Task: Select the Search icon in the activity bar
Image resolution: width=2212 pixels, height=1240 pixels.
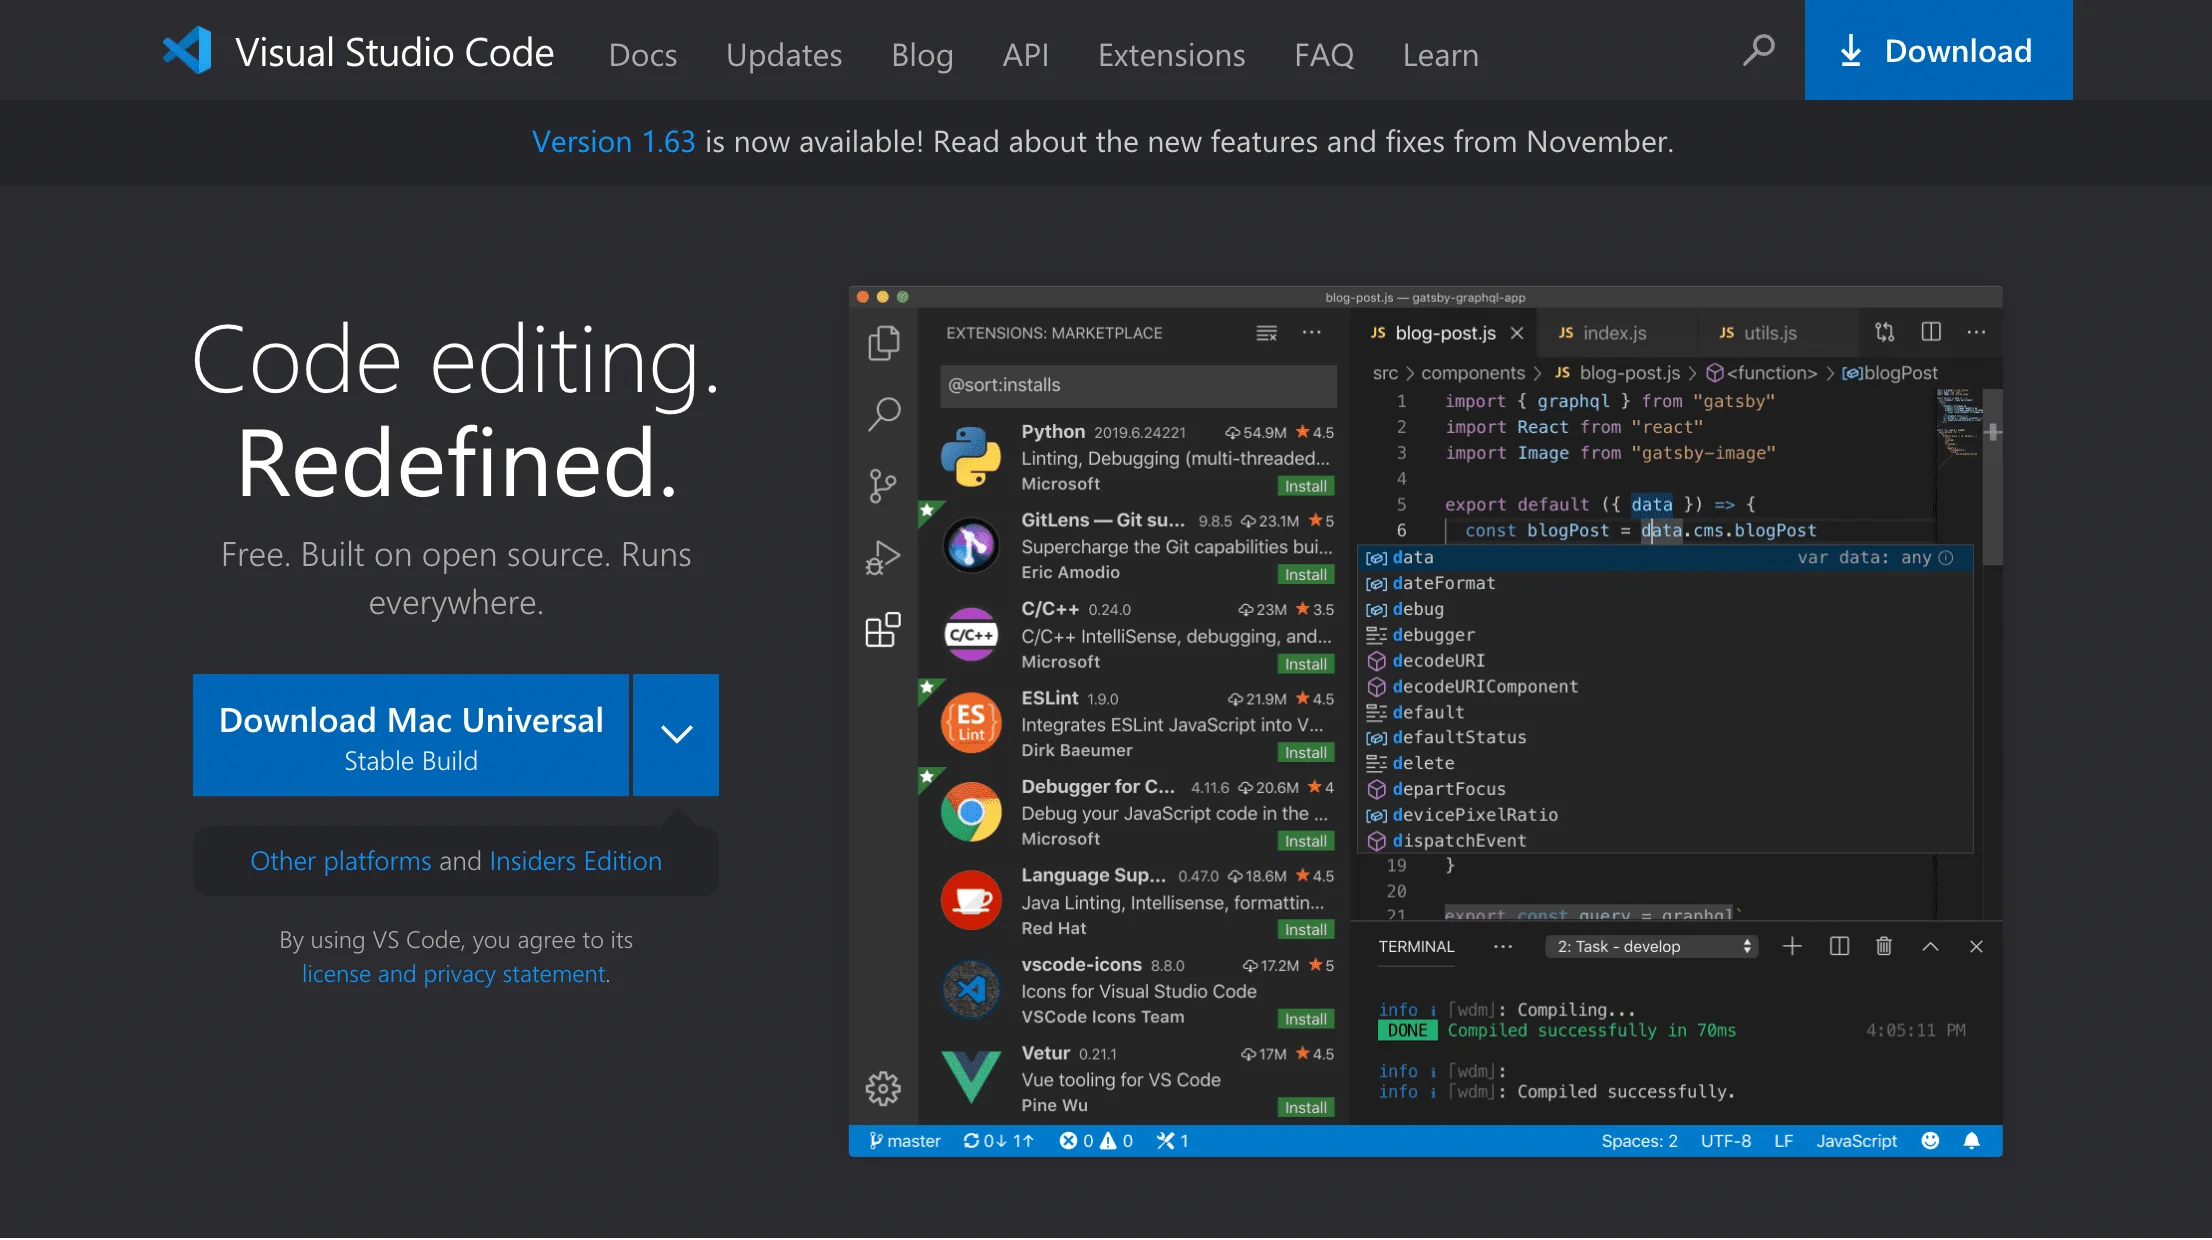Action: click(884, 413)
